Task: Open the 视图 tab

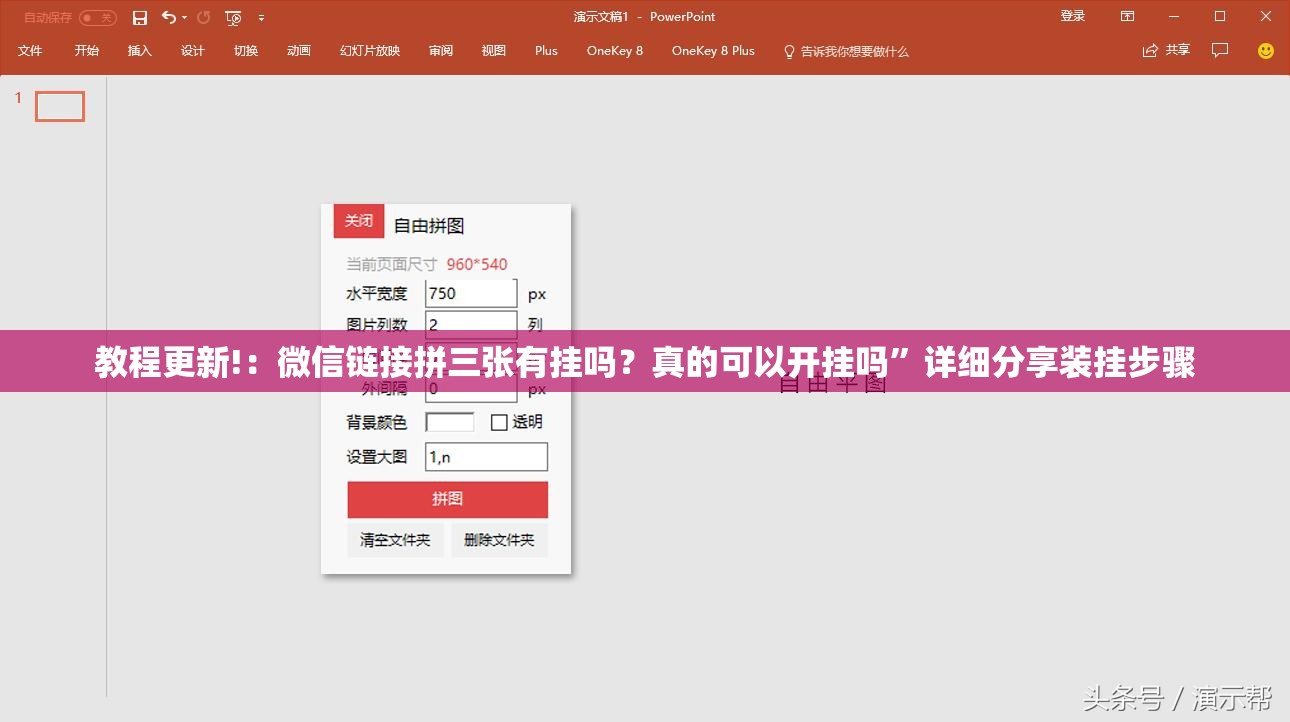Action: [x=494, y=51]
